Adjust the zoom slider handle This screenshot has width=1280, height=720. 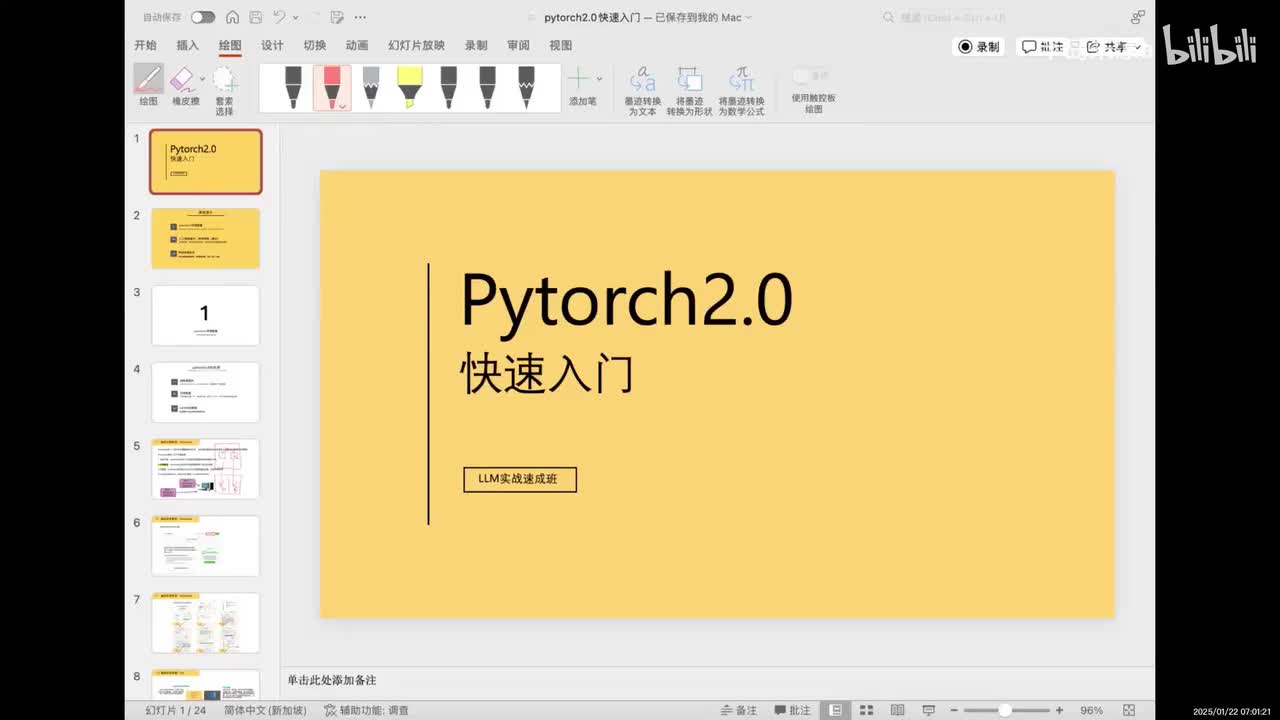1004,710
